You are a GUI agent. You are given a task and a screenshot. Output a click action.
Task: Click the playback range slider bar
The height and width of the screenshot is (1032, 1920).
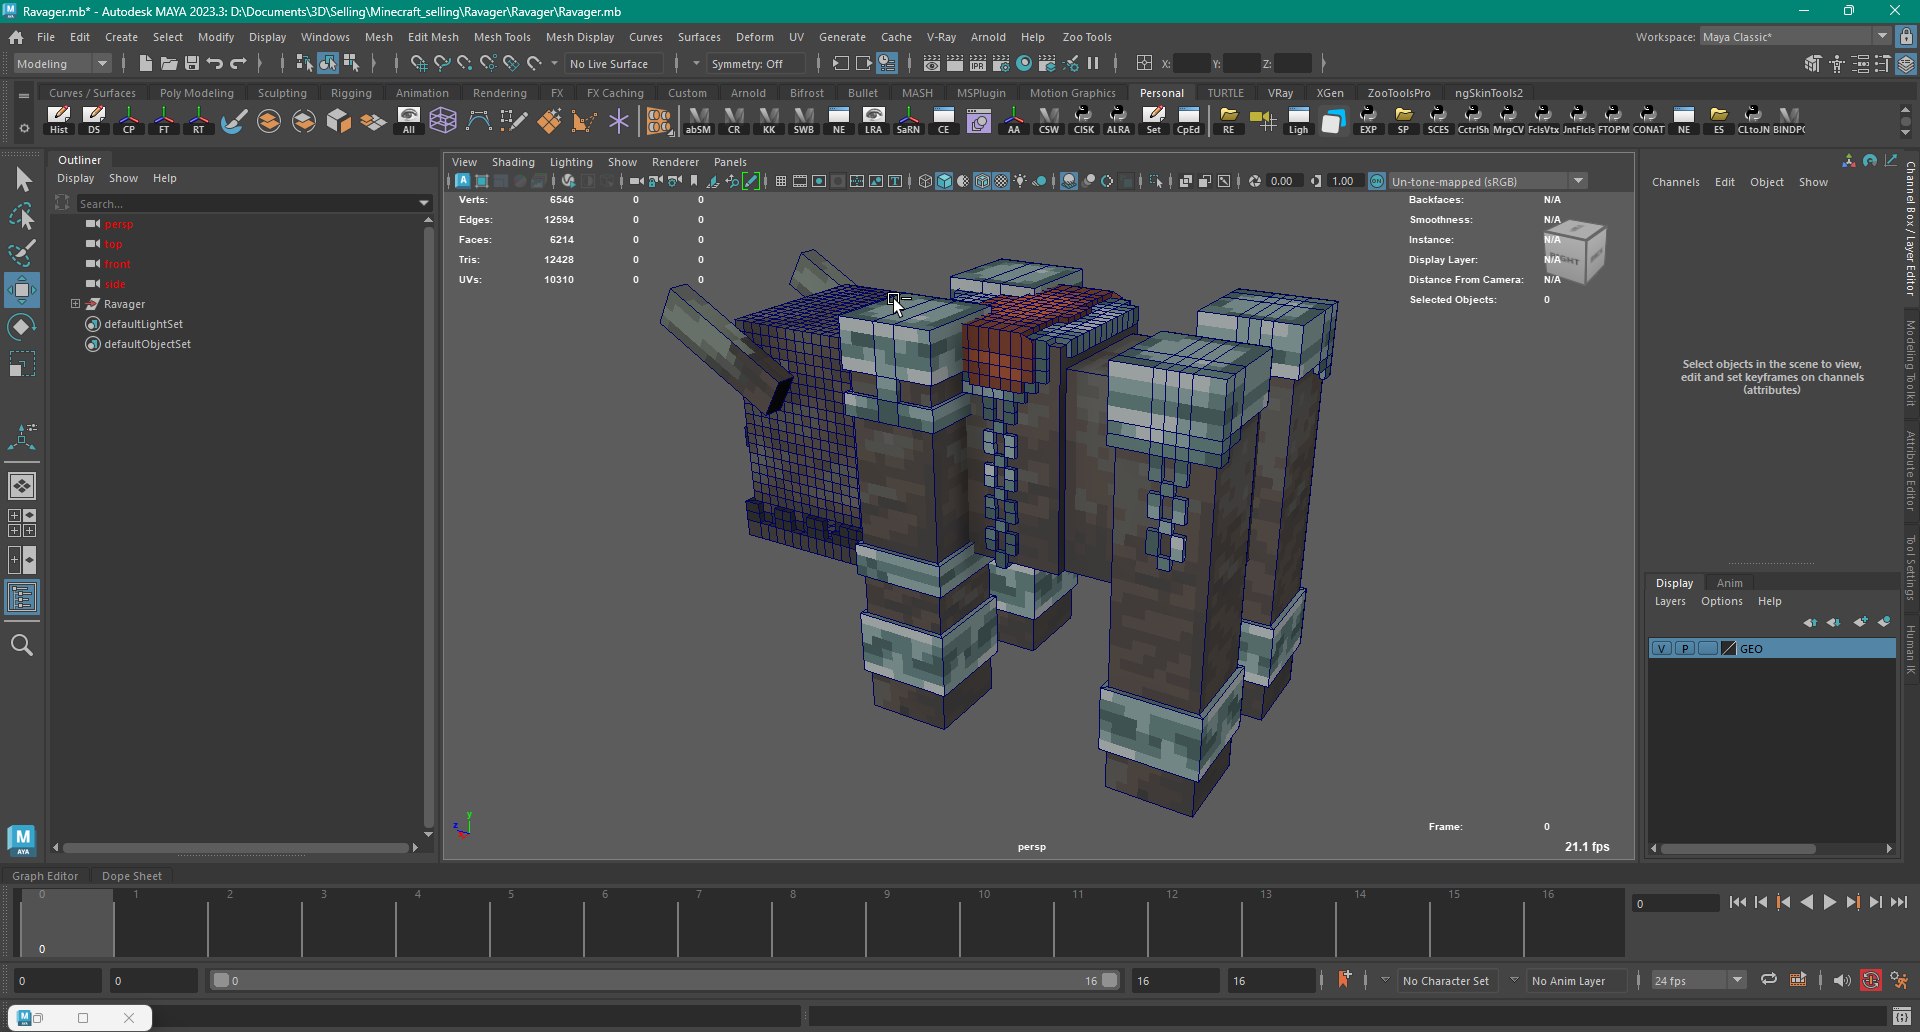pyautogui.click(x=665, y=980)
